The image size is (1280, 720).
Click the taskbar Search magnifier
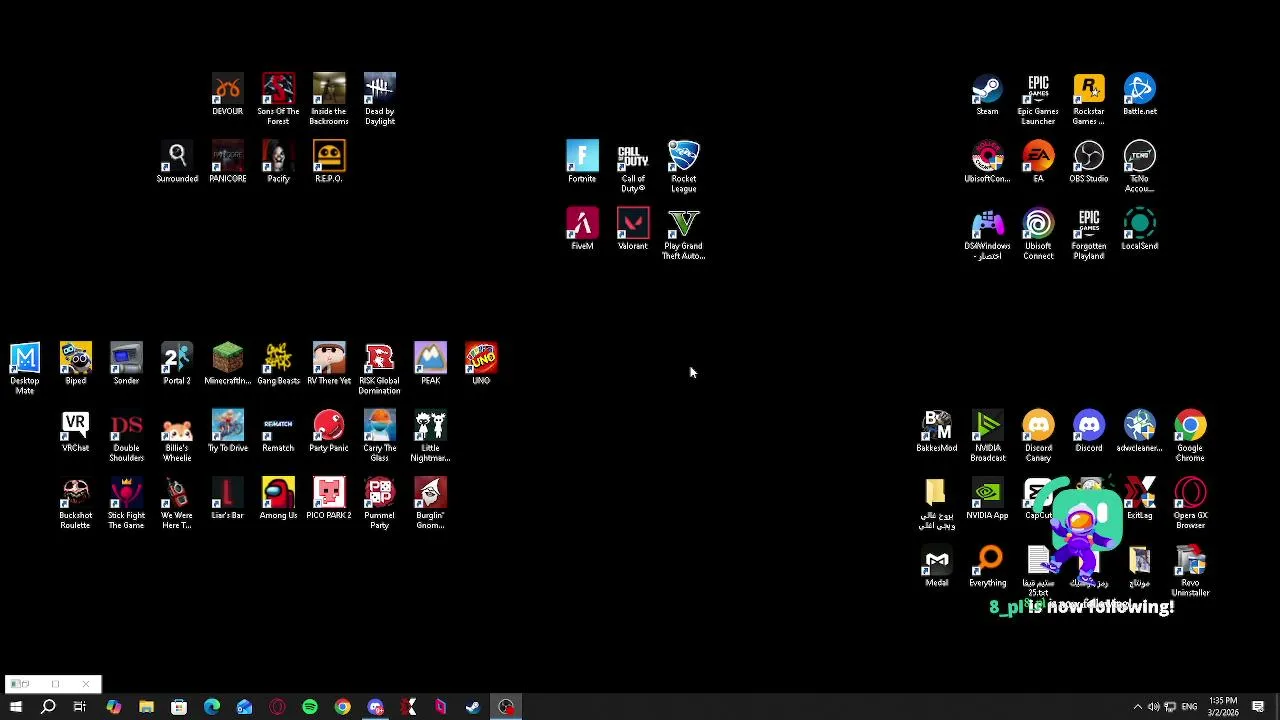[x=48, y=707]
